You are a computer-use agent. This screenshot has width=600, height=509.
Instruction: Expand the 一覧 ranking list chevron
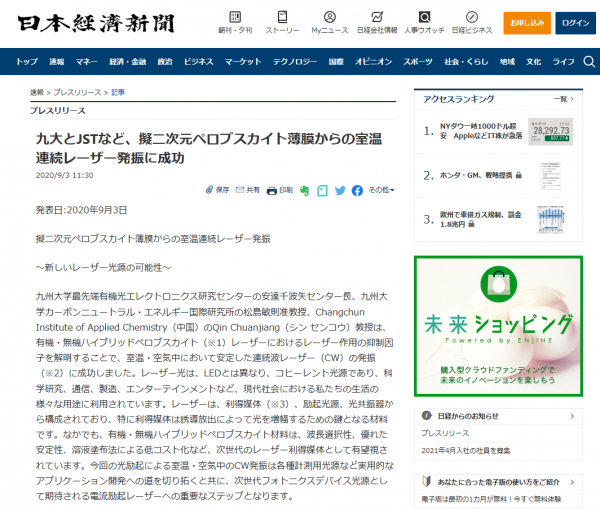pyautogui.click(x=562, y=100)
